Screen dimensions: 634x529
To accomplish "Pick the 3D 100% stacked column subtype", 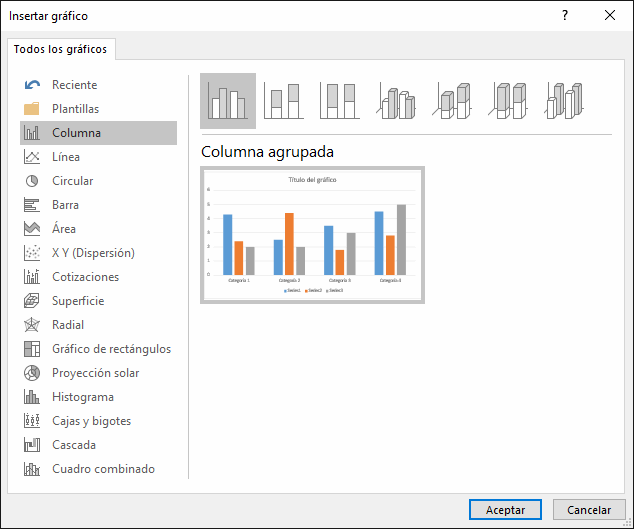I will 509,101.
